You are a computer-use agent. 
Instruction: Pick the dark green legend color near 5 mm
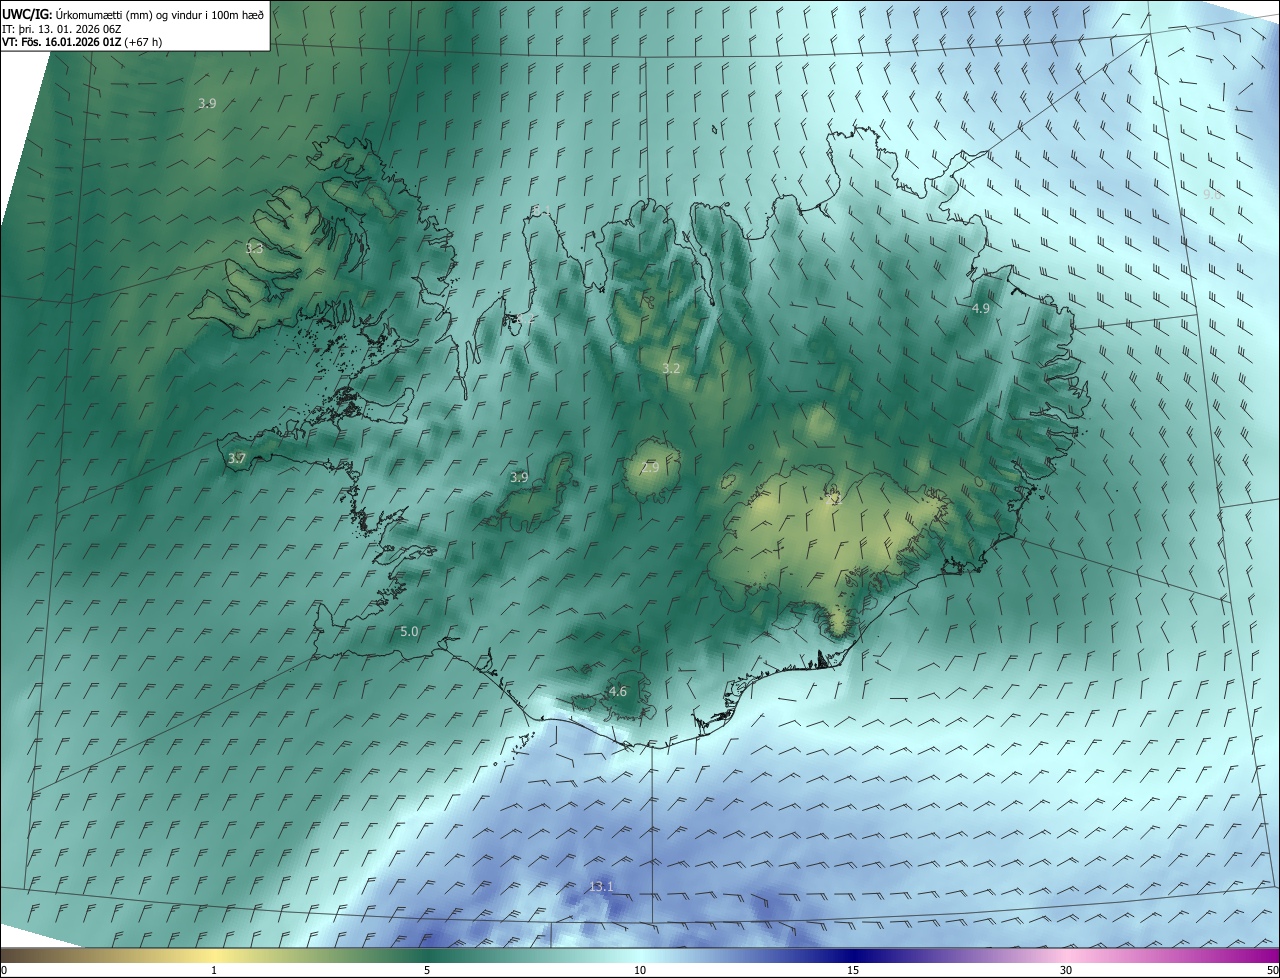coord(427,956)
